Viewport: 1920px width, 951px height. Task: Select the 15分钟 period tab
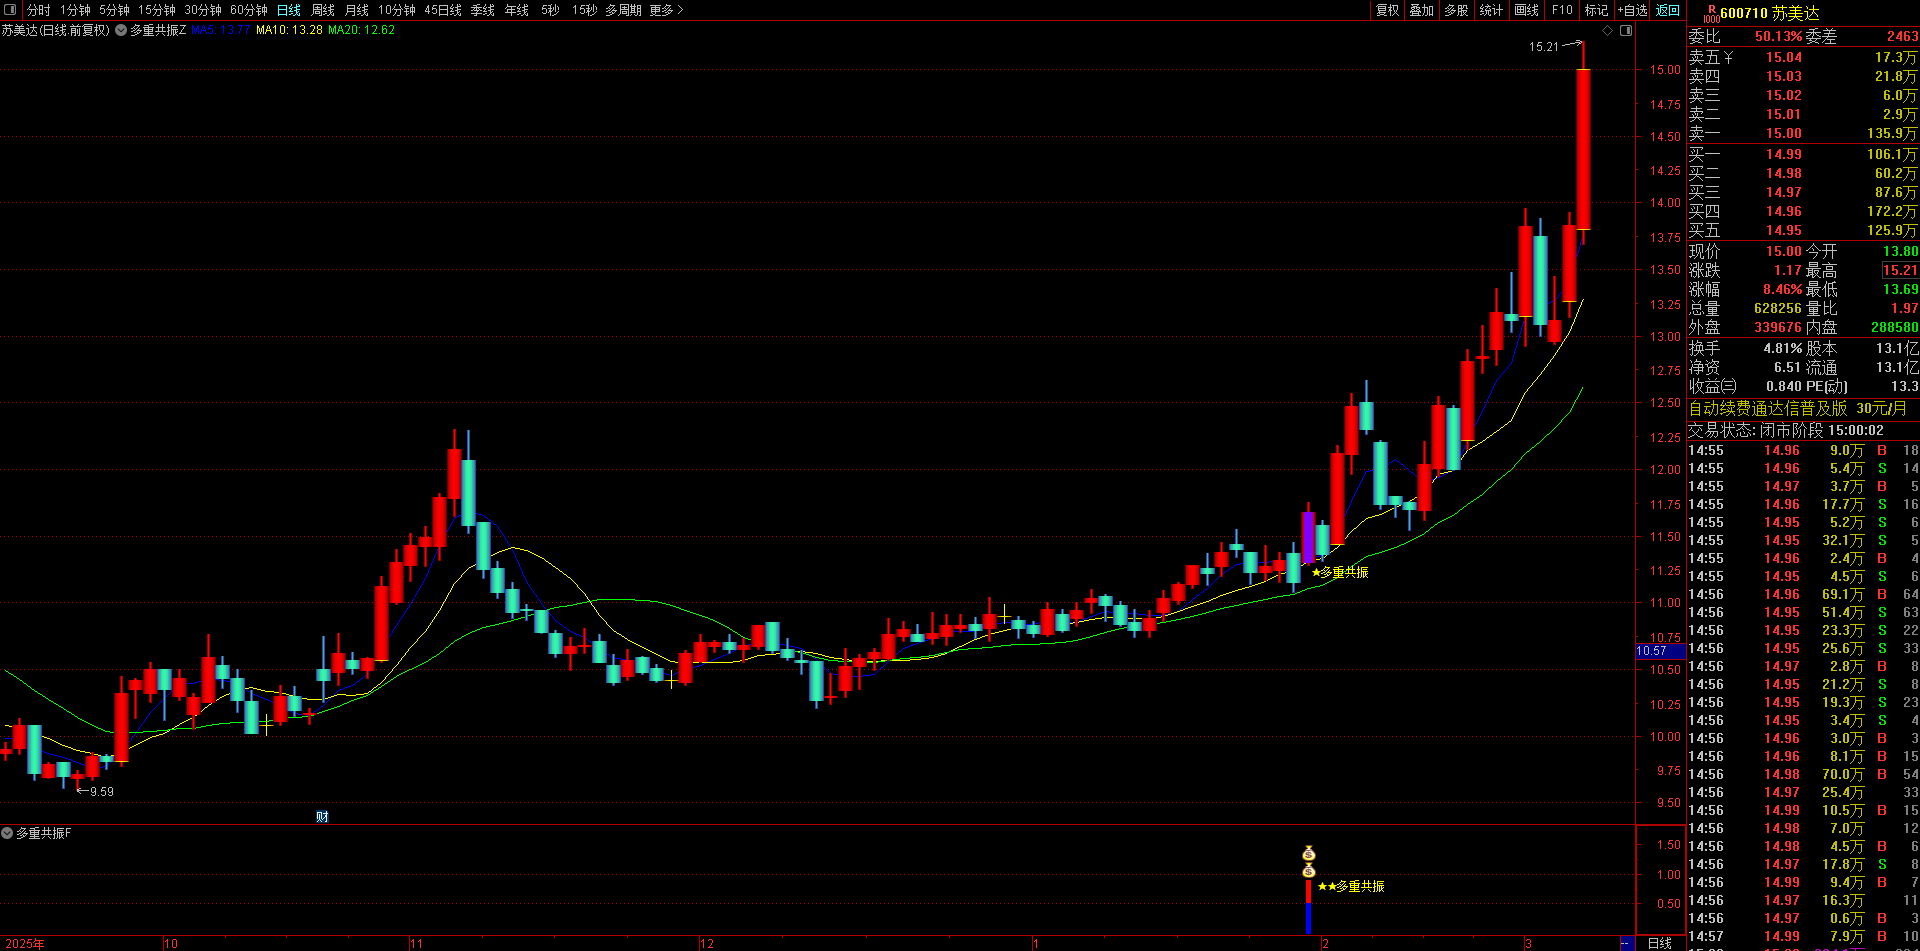coord(156,10)
